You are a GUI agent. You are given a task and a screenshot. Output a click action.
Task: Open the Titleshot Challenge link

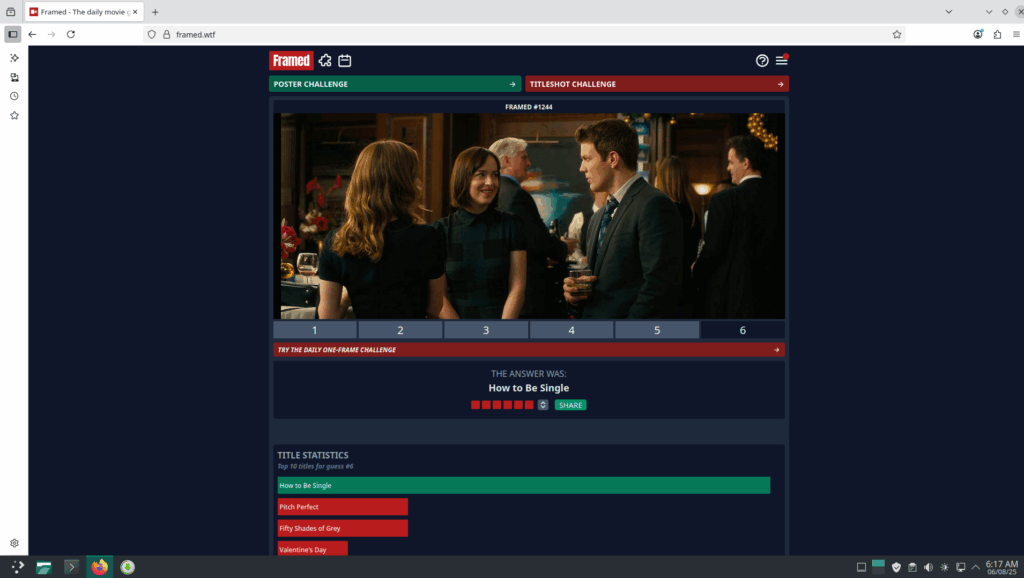coord(657,84)
